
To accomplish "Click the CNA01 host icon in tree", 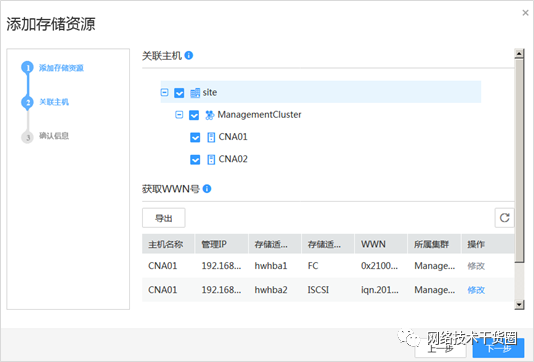I will click(x=211, y=137).
